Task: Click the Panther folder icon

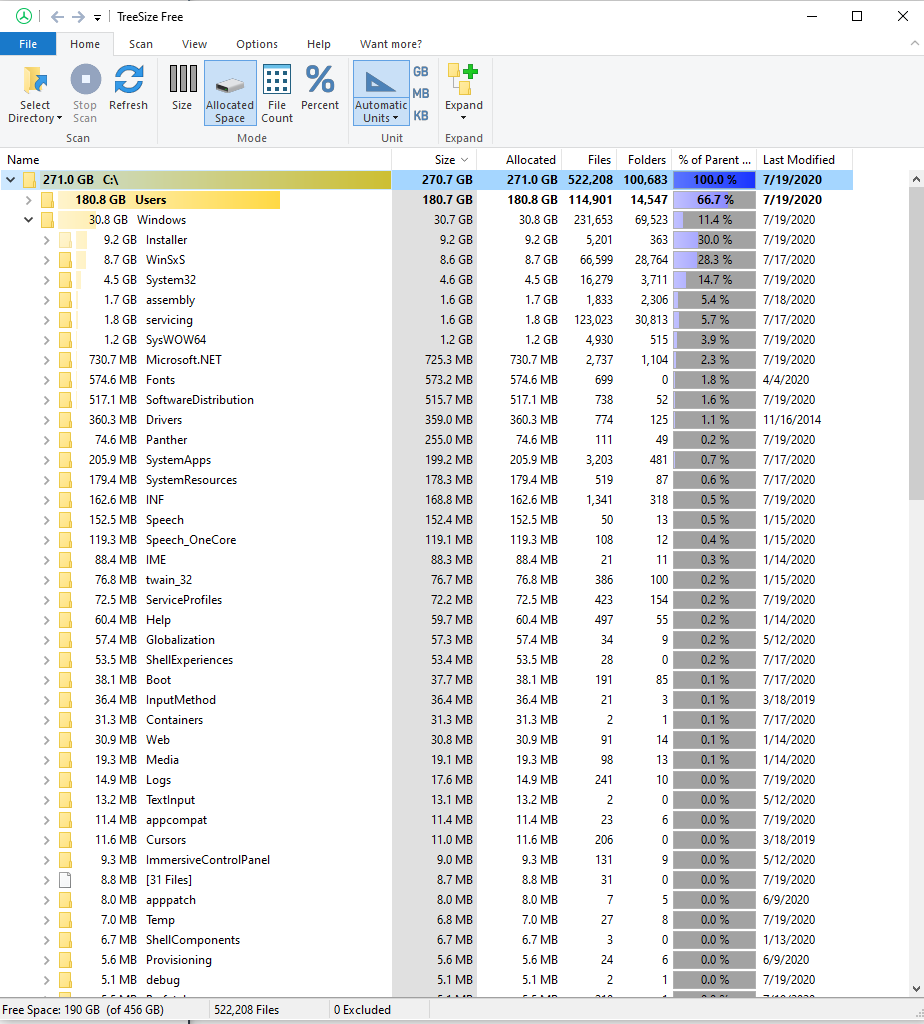Action: (65, 440)
